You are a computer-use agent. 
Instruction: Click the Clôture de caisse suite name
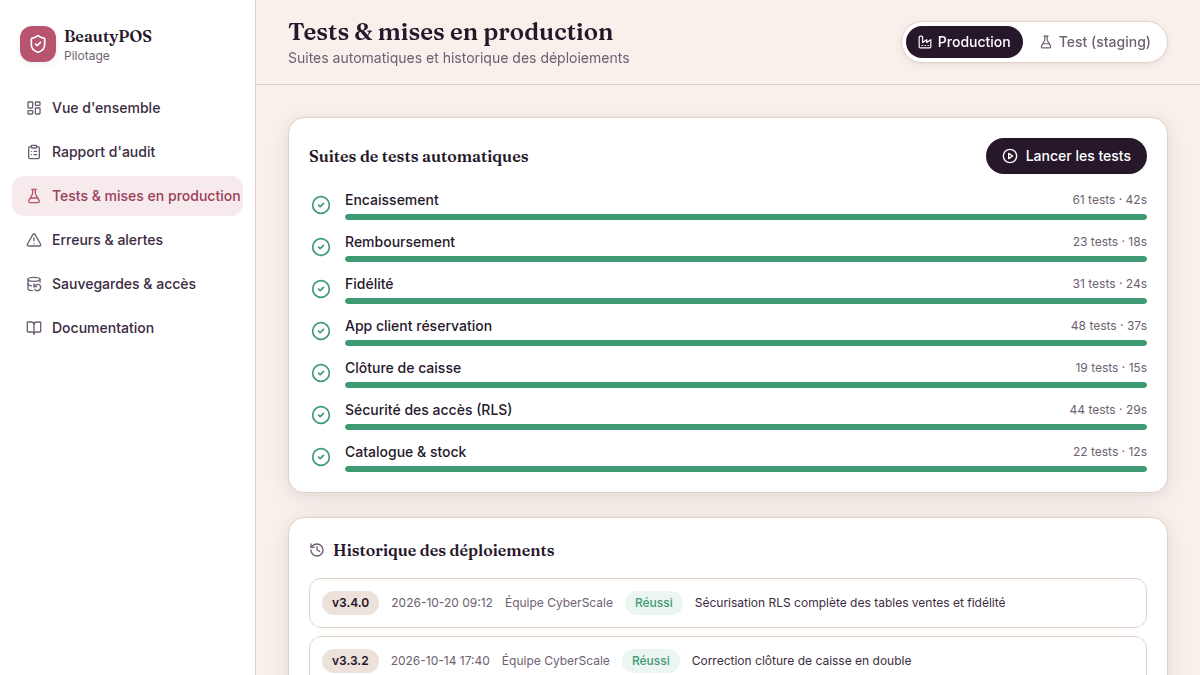click(x=403, y=368)
